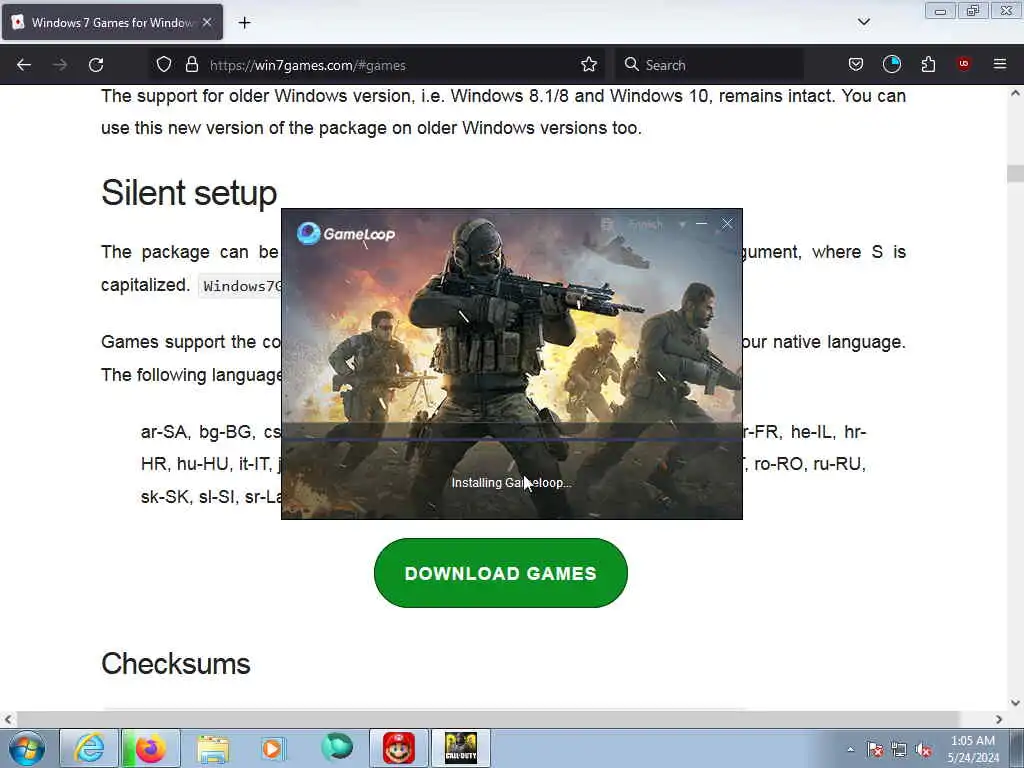This screenshot has width=1024, height=768.
Task: Open Windows Explorer folder in taskbar
Action: (213, 748)
